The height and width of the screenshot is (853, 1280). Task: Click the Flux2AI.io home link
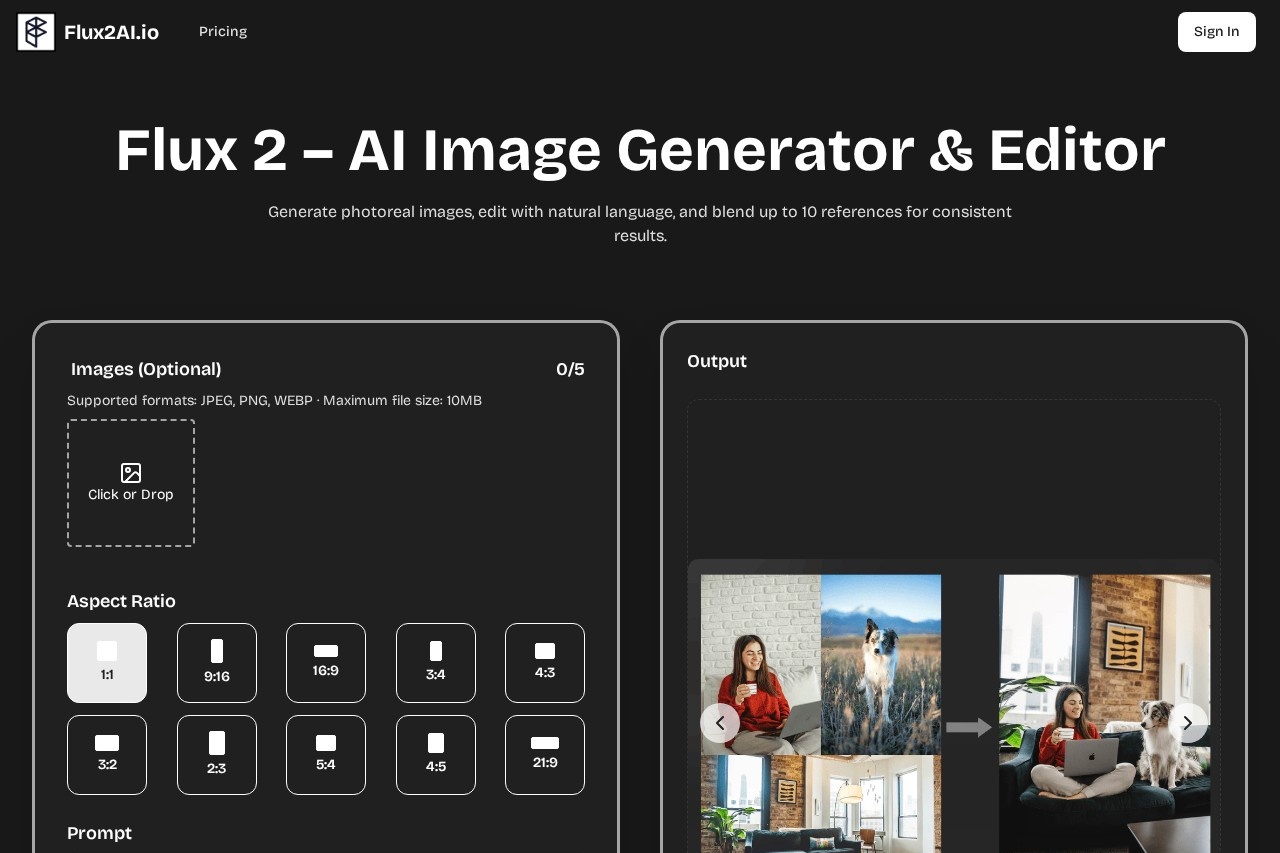pos(88,31)
